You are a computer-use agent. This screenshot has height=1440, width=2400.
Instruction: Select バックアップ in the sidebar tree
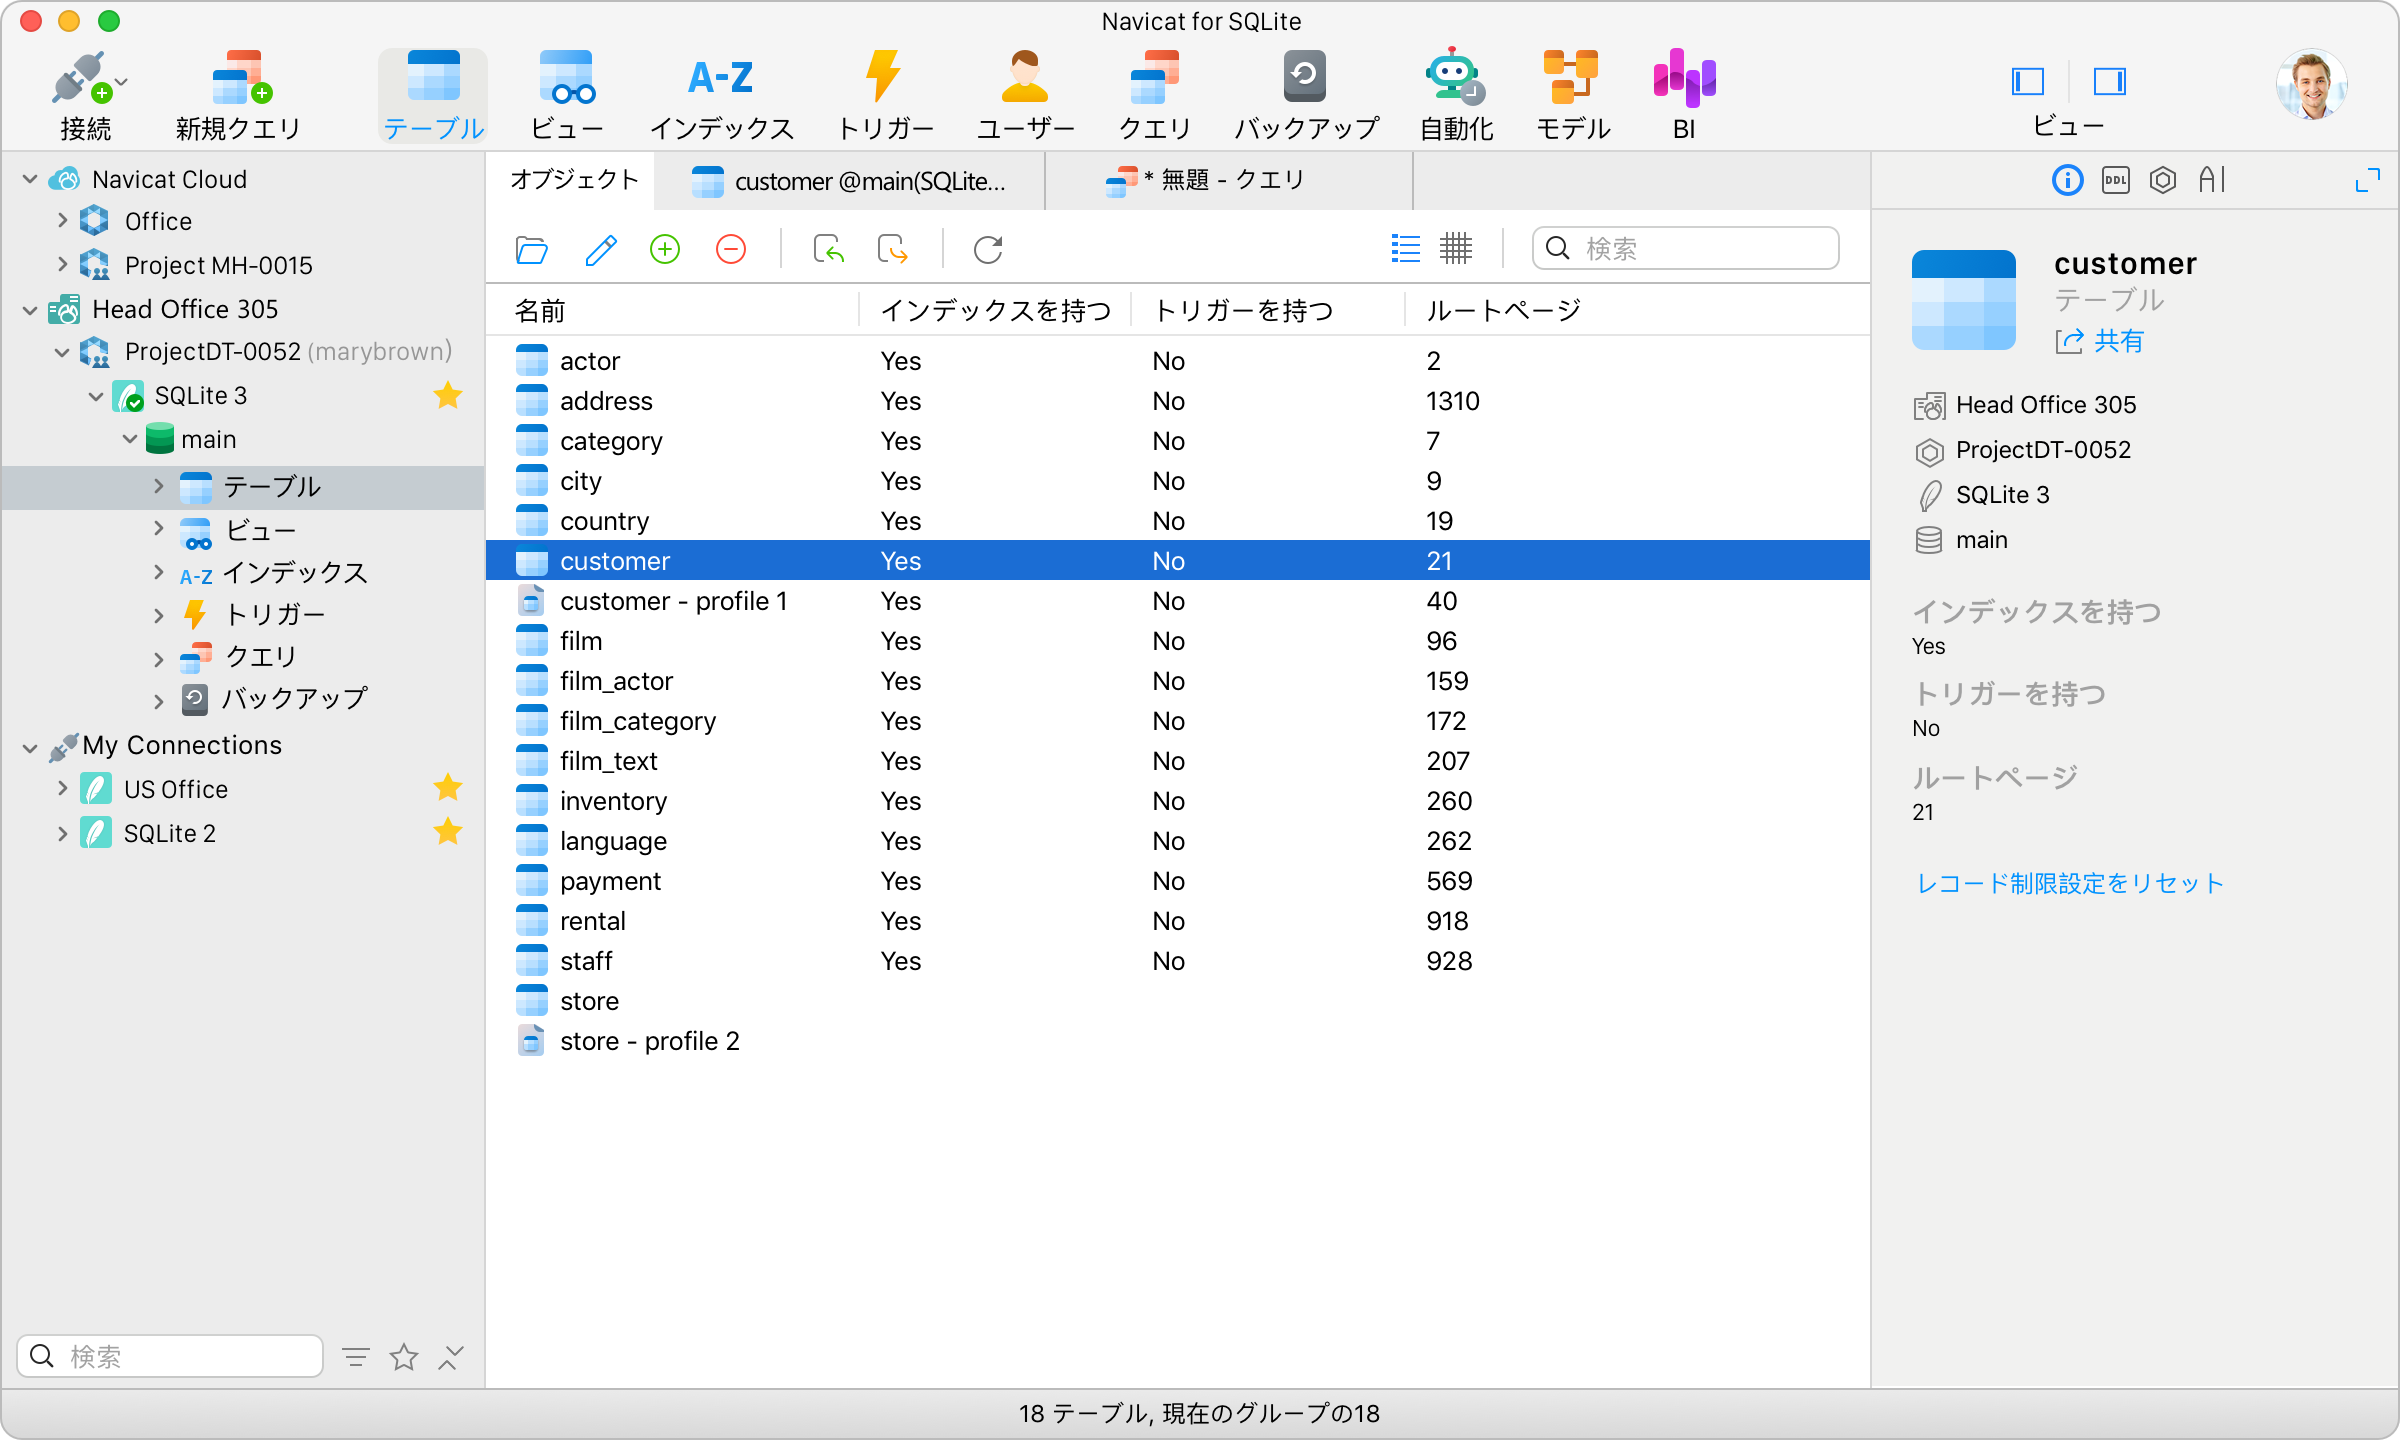click(295, 698)
